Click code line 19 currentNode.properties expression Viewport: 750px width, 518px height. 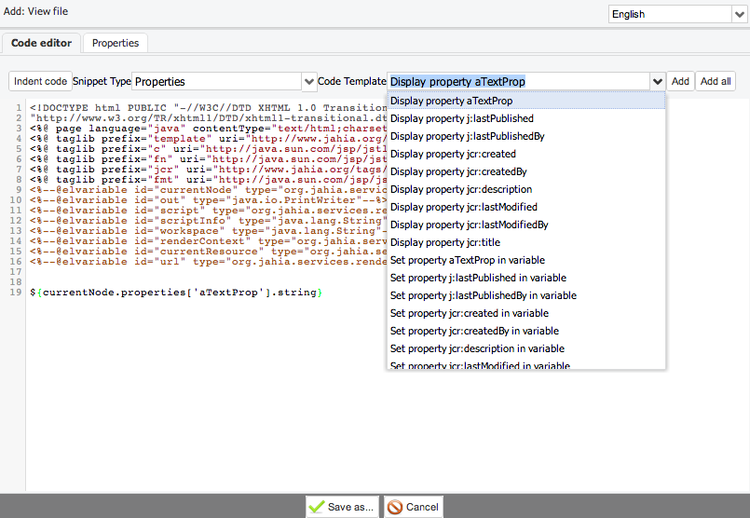click(x=176, y=292)
